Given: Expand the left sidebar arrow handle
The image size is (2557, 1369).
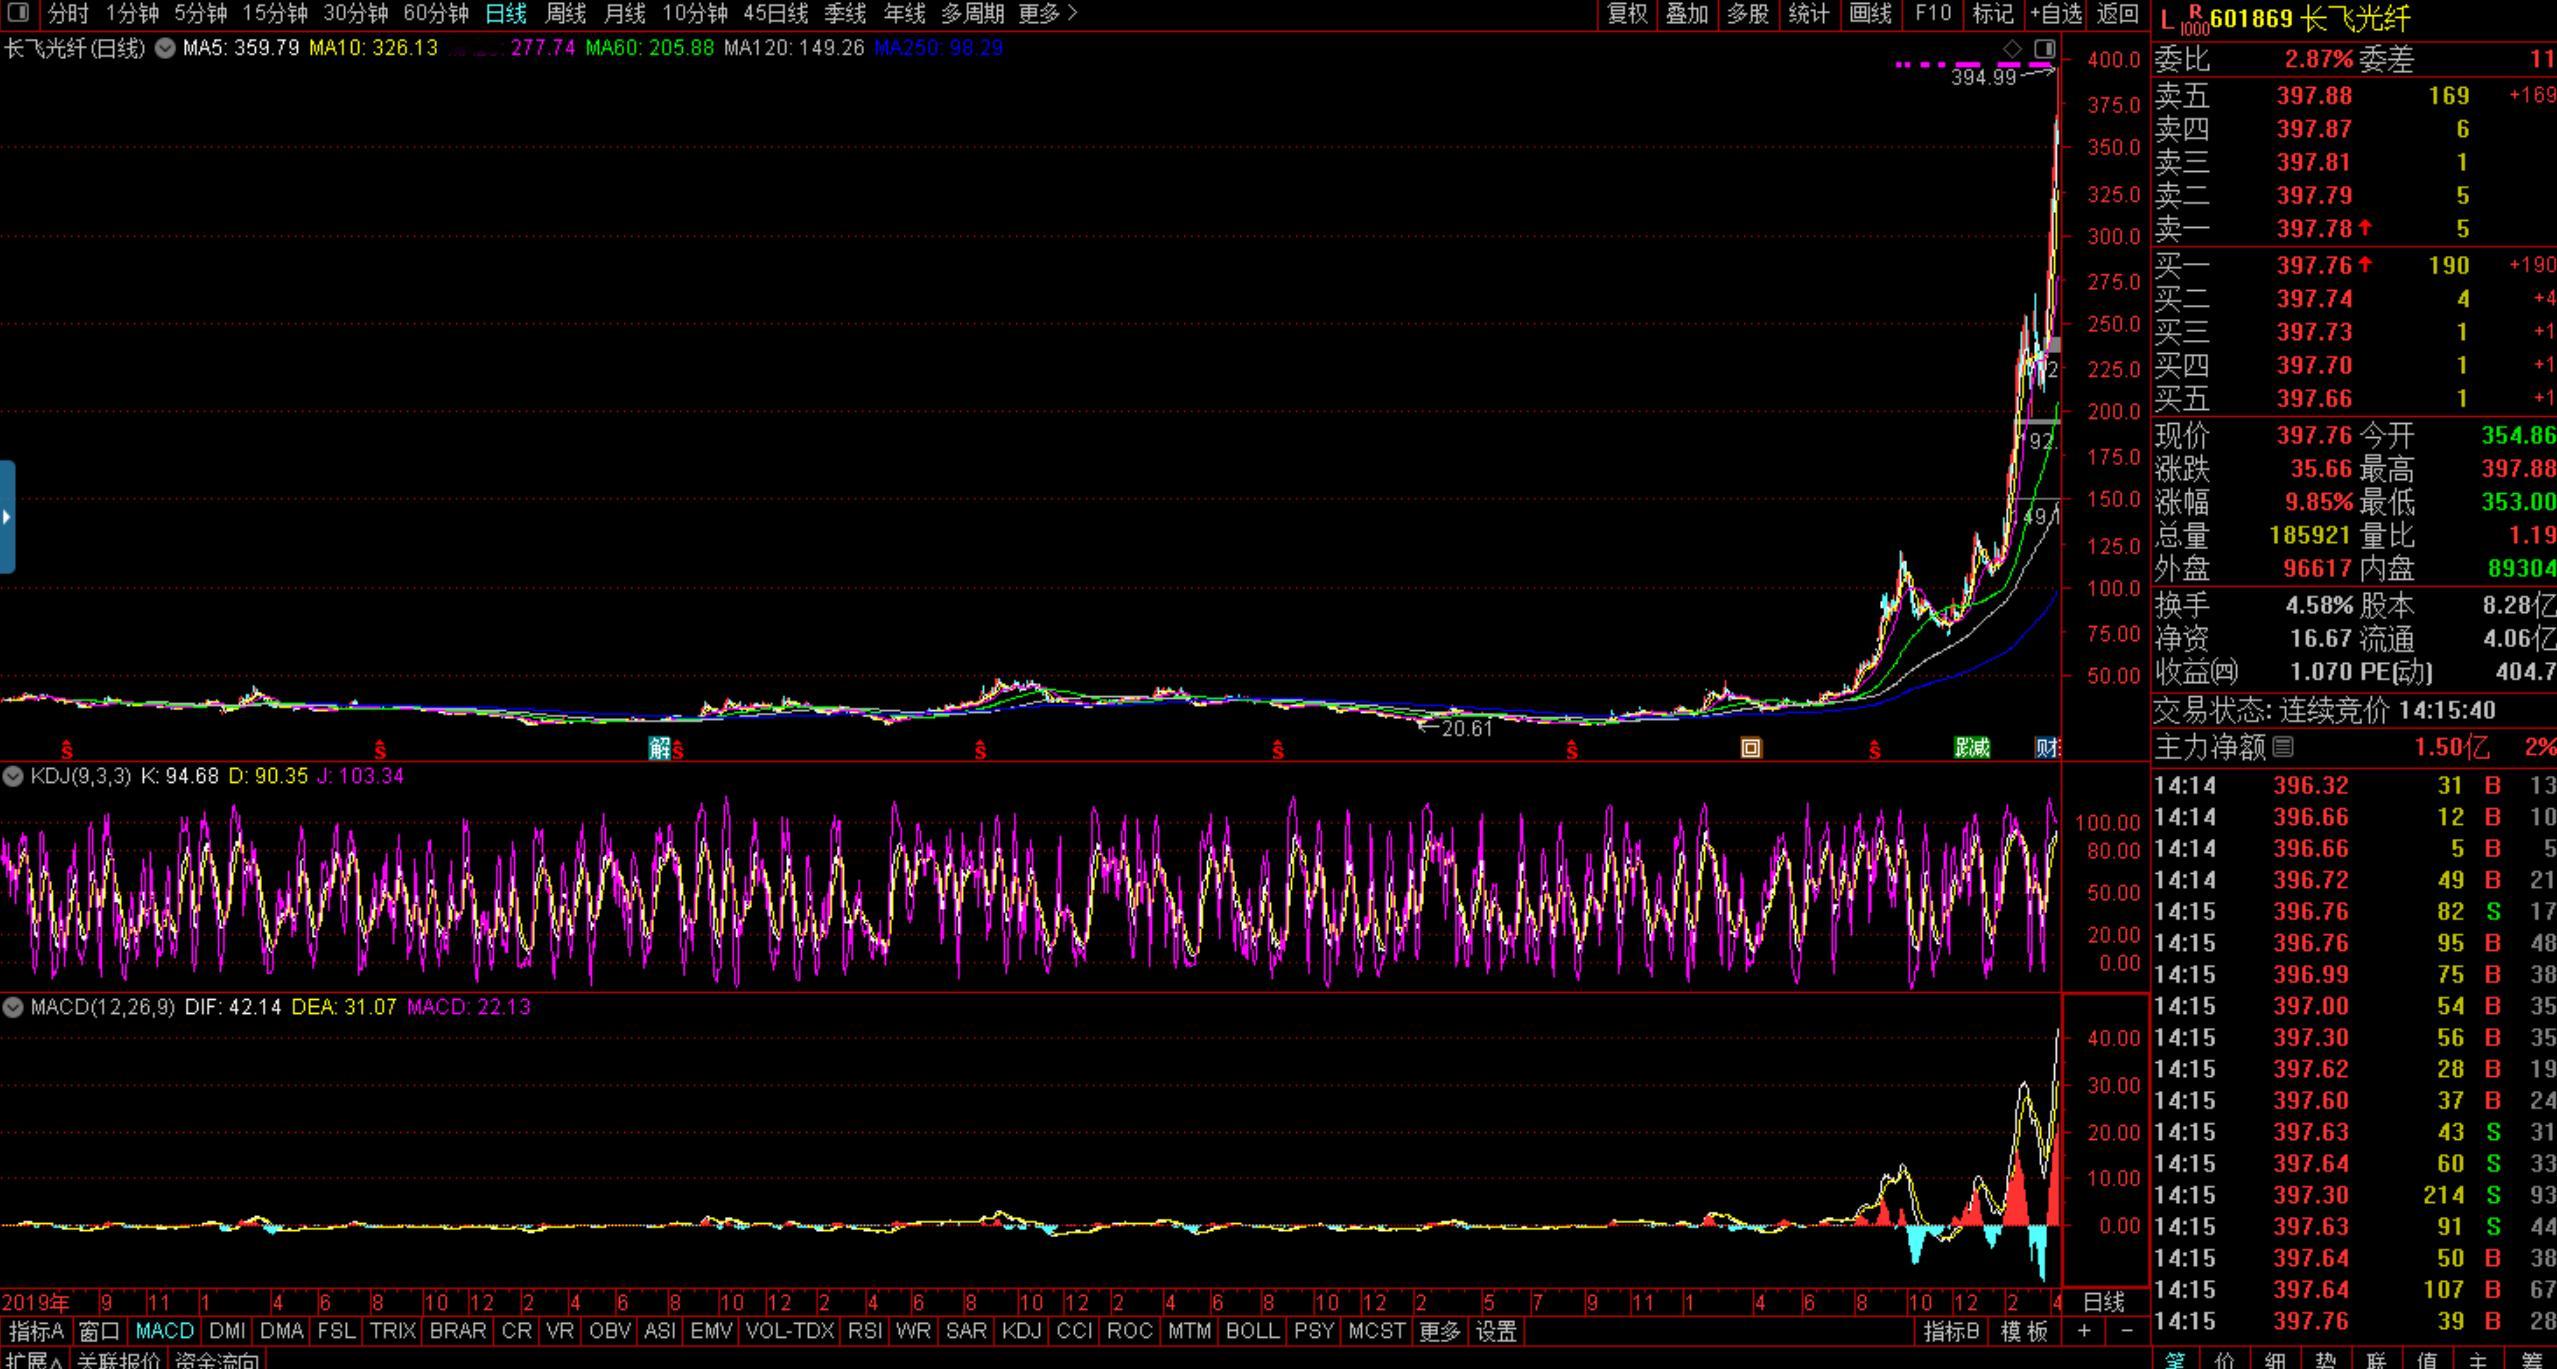Looking at the screenshot, I should [7, 517].
